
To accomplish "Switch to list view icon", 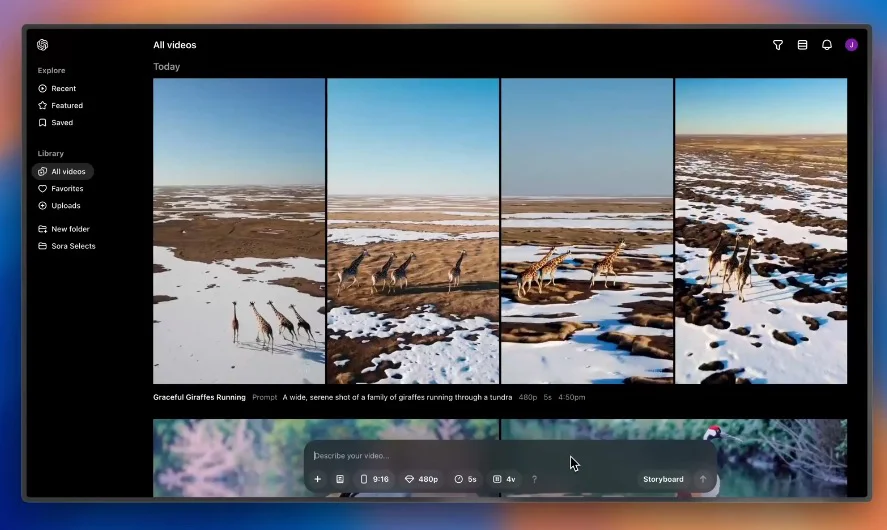I will (802, 45).
